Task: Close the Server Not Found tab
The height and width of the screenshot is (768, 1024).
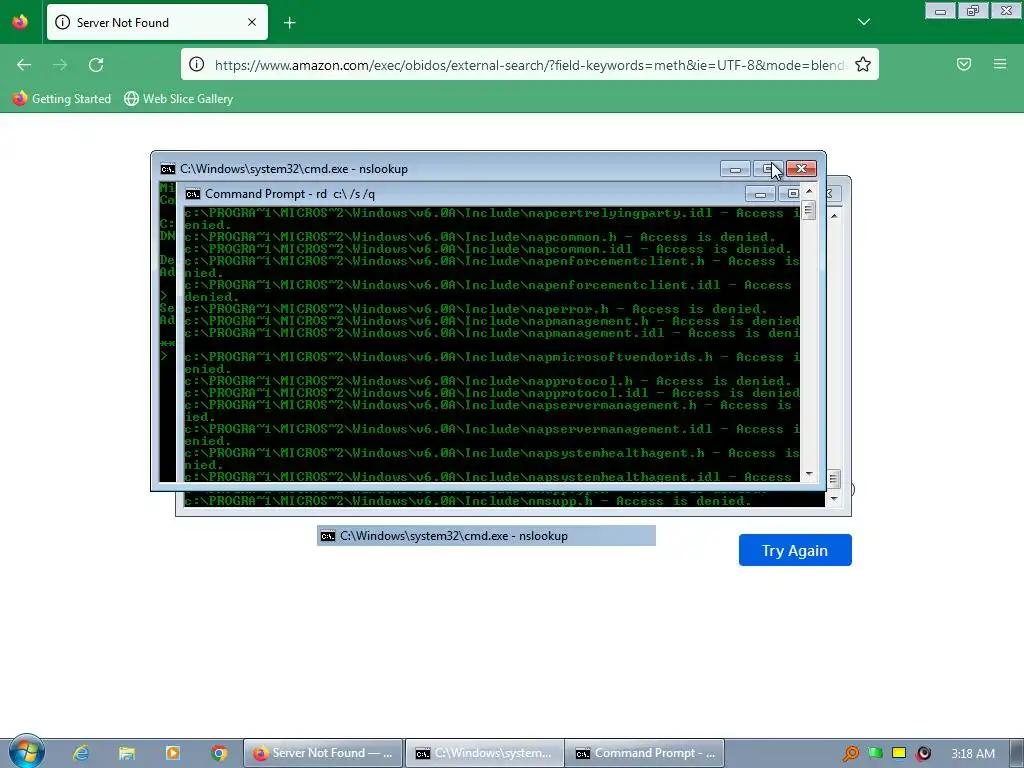Action: point(251,22)
